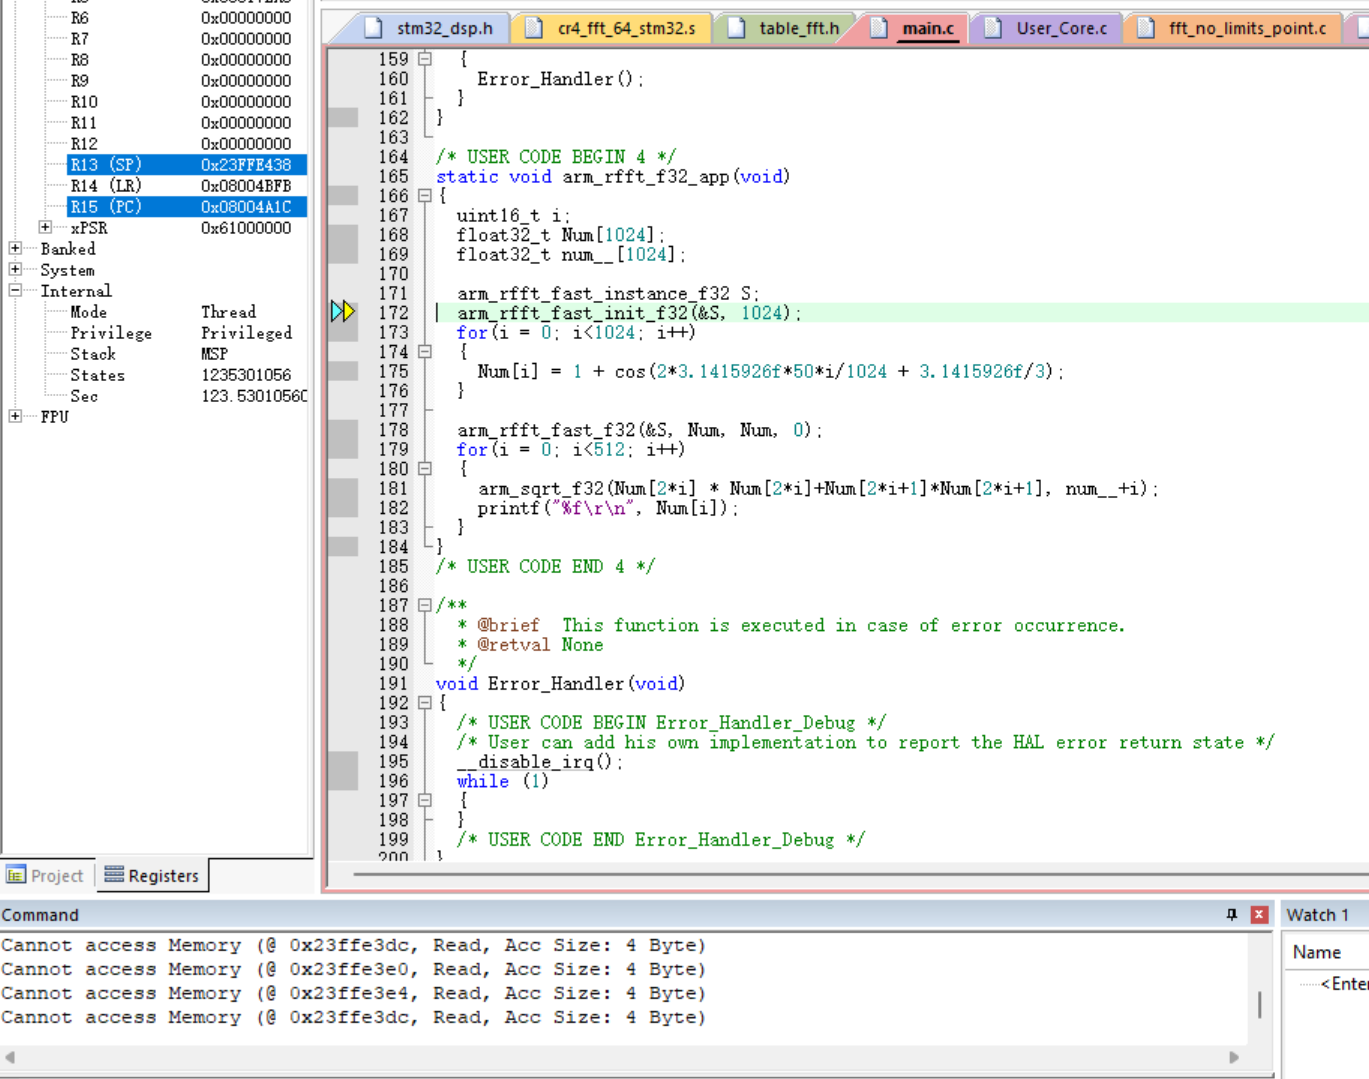Click the editor horizontal scrollbar
Screen dimensions: 1369x1079
tap(860, 875)
